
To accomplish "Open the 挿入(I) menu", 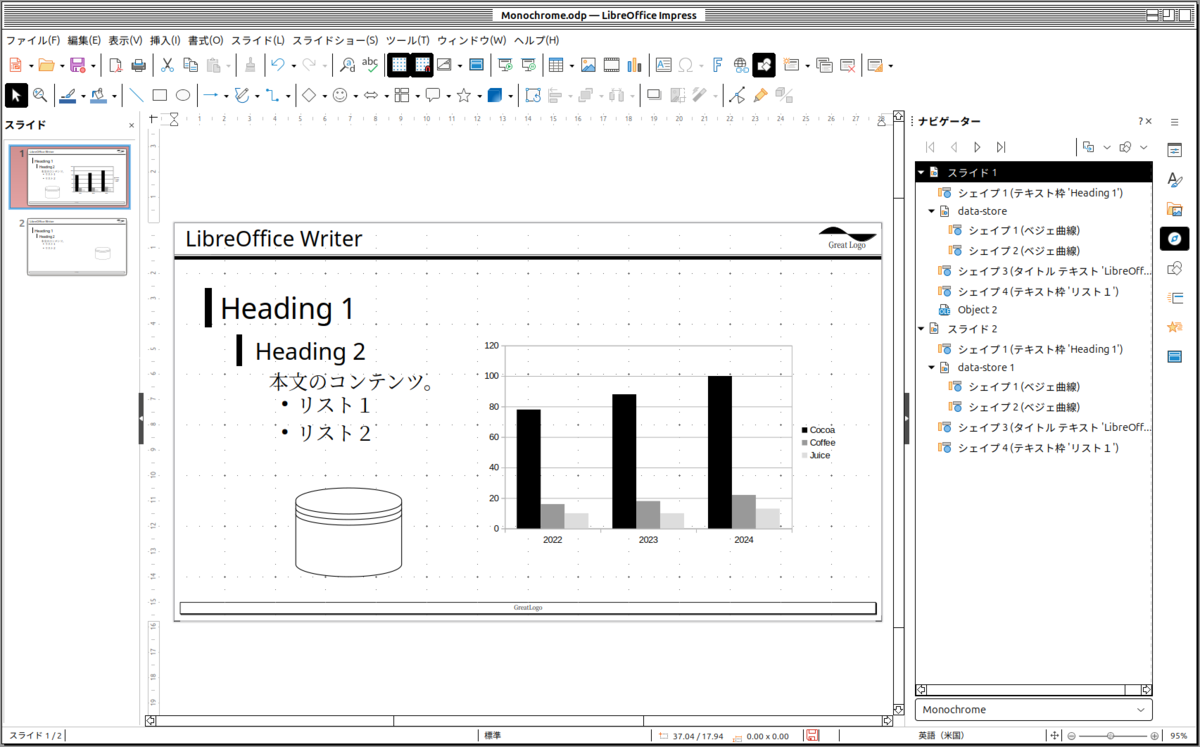I will 165,40.
